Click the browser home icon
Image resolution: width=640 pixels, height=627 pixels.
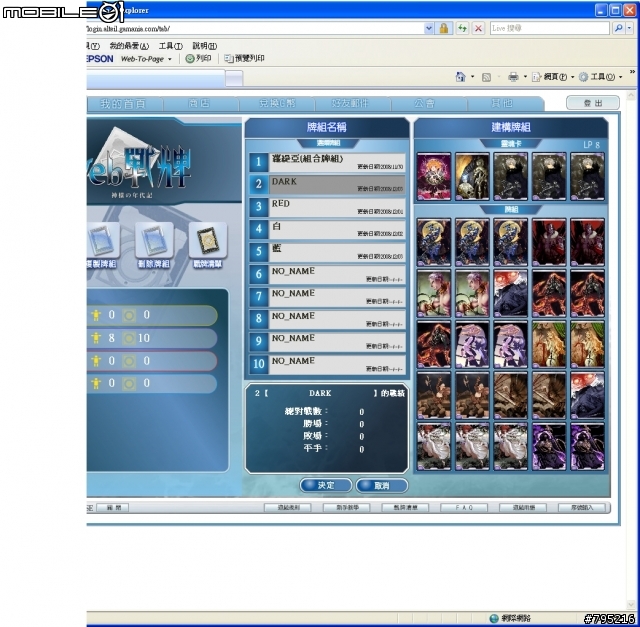[460, 77]
